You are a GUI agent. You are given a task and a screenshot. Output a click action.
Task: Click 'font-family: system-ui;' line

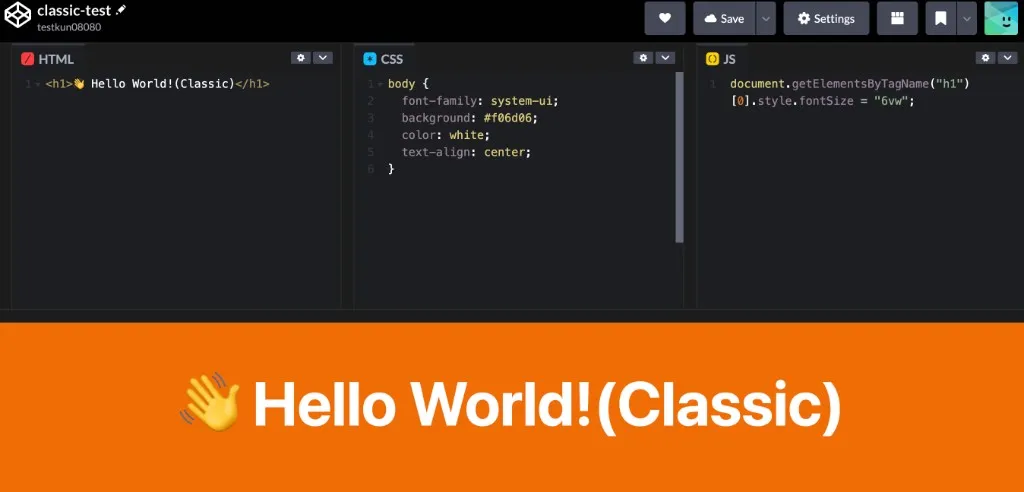481,101
